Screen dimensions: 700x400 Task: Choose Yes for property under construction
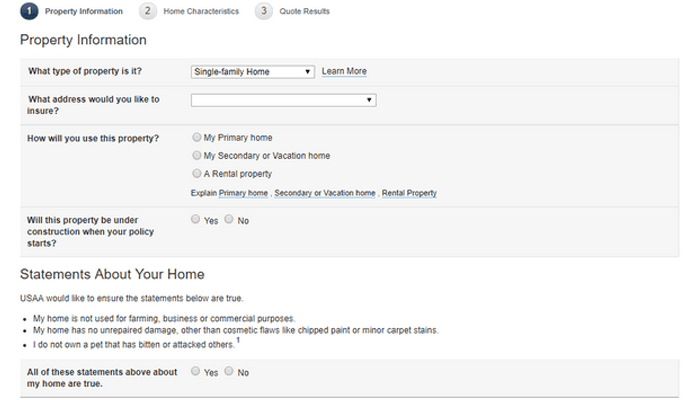point(196,220)
